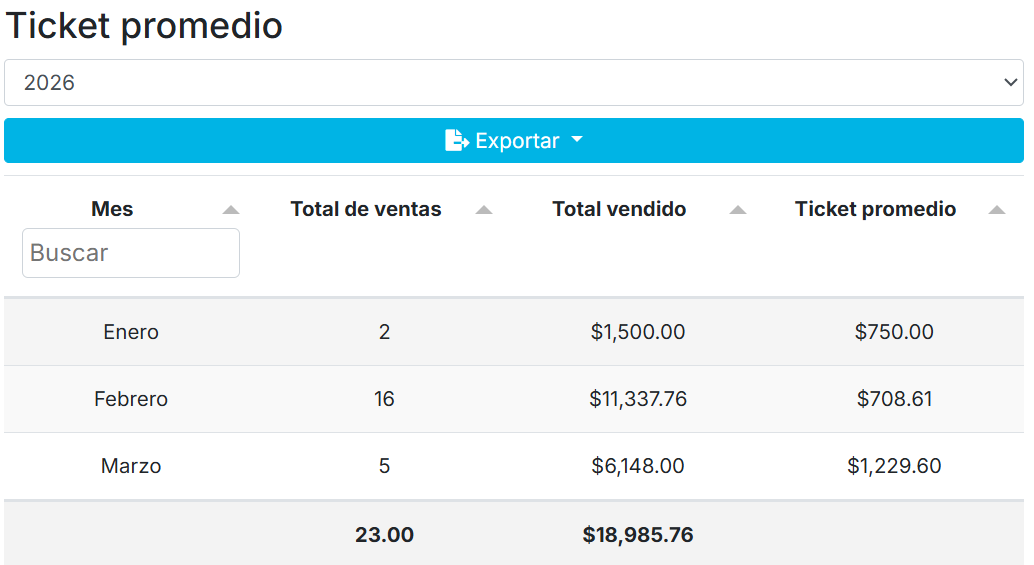Click the Total vendido header text
The image size is (1034, 565).
[x=619, y=209]
